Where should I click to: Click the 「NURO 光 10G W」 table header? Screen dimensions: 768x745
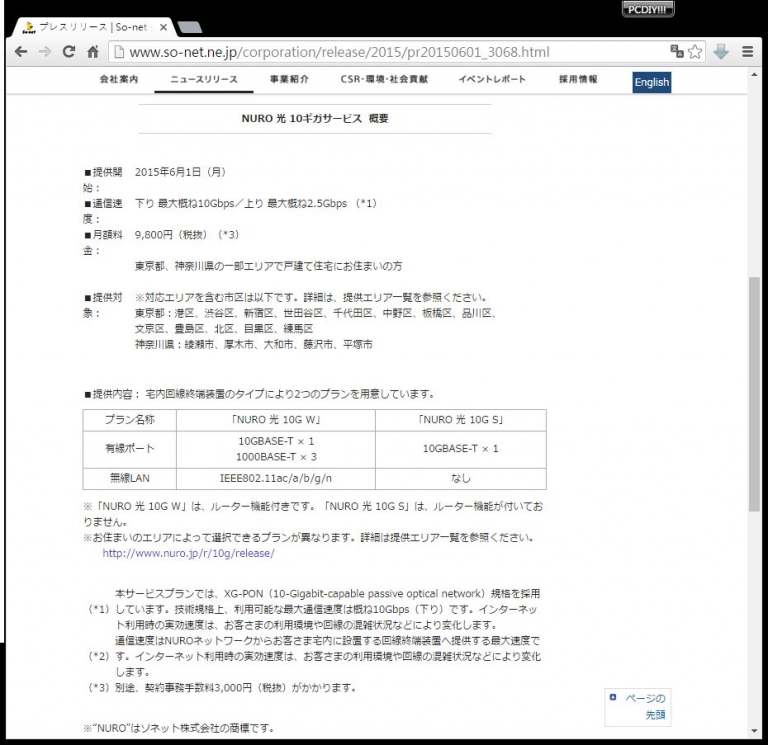pos(276,420)
